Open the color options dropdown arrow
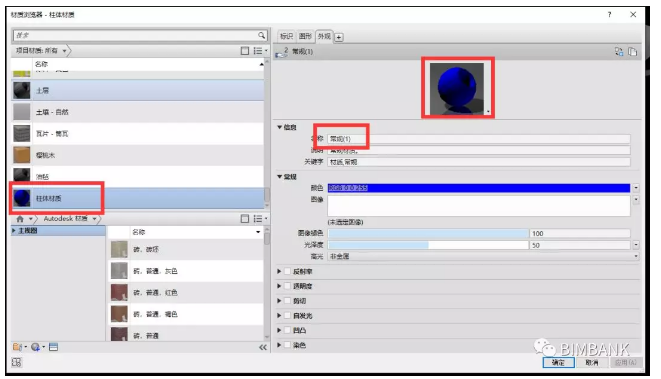Viewport: 661px width, 379px height. pyautogui.click(x=636, y=188)
